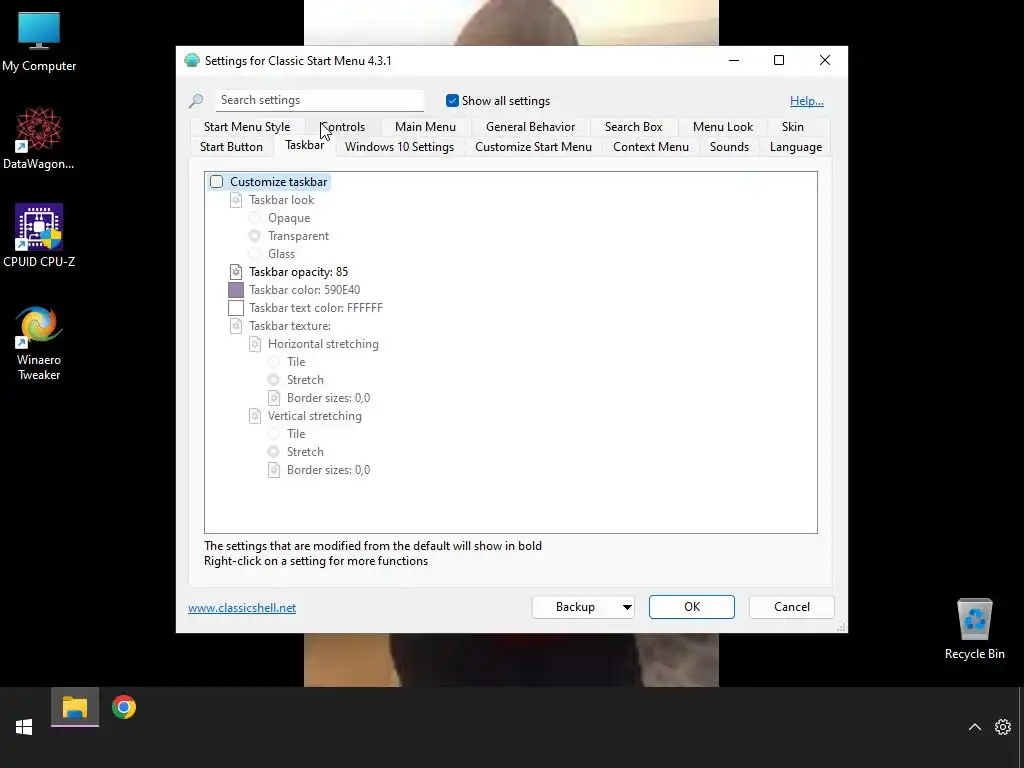Select the Opaque taskbar look
This screenshot has height=768, width=1024.
[255, 218]
